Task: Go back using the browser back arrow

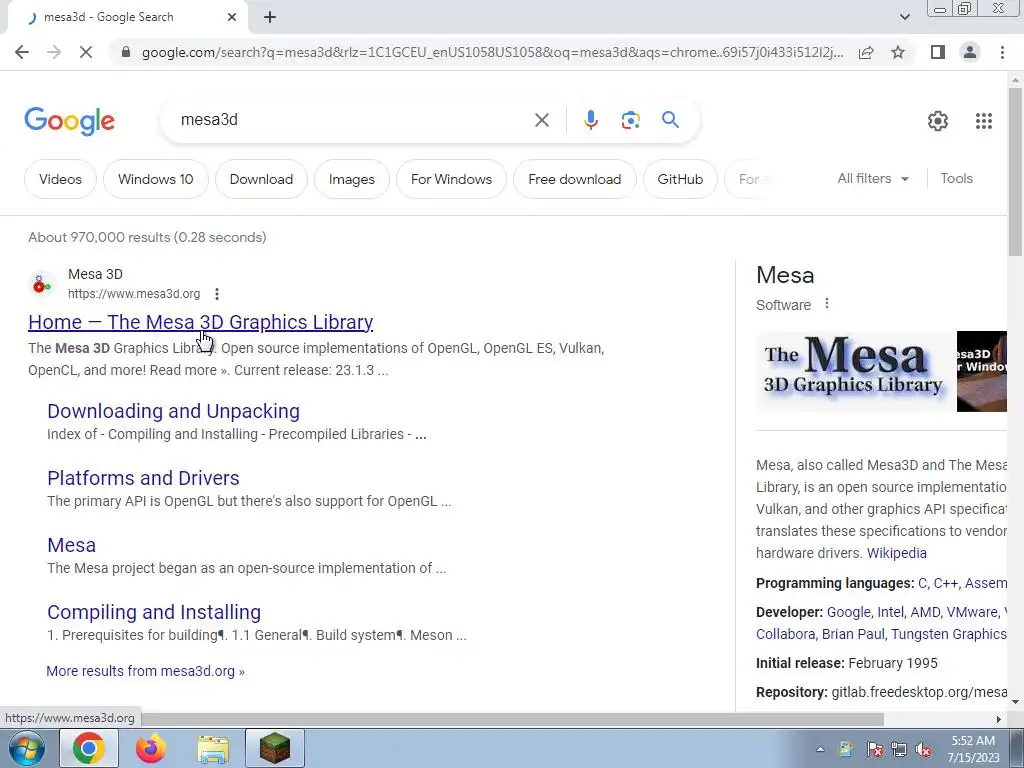Action: (x=22, y=52)
